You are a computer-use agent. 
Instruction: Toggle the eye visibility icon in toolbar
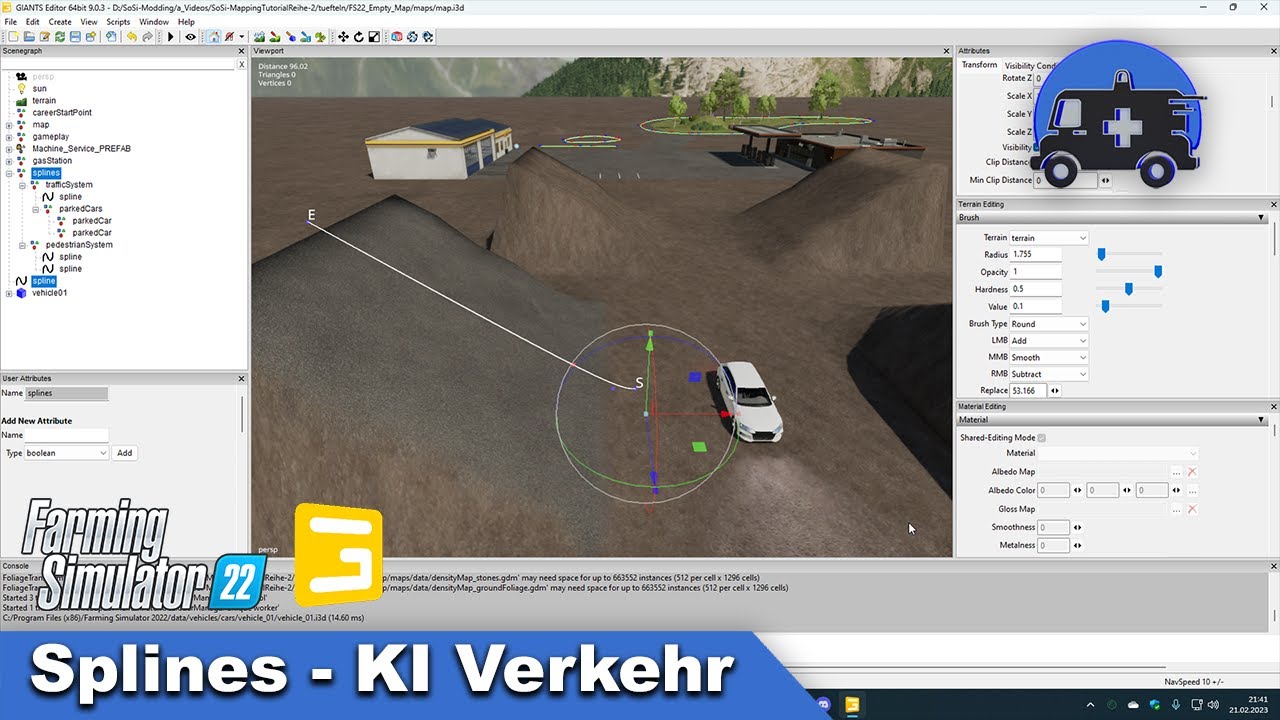(x=190, y=37)
